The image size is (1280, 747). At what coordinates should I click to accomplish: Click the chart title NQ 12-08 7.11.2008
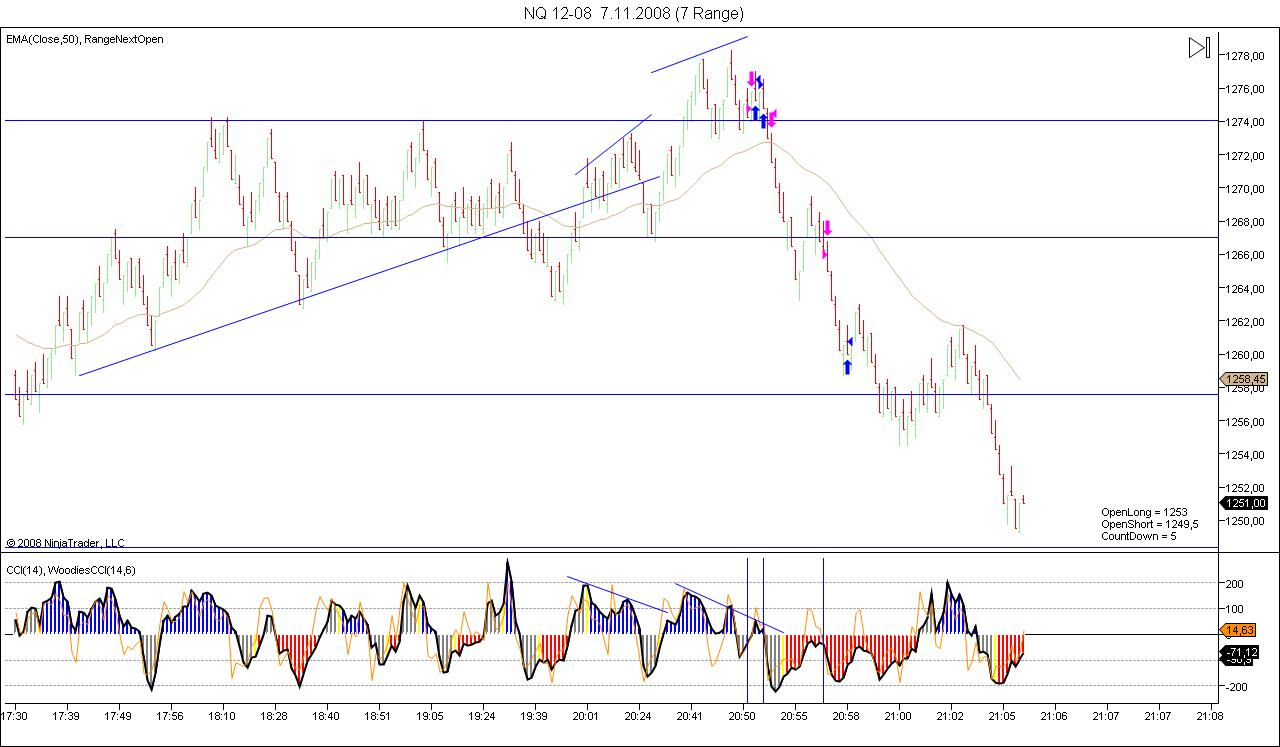pos(634,13)
